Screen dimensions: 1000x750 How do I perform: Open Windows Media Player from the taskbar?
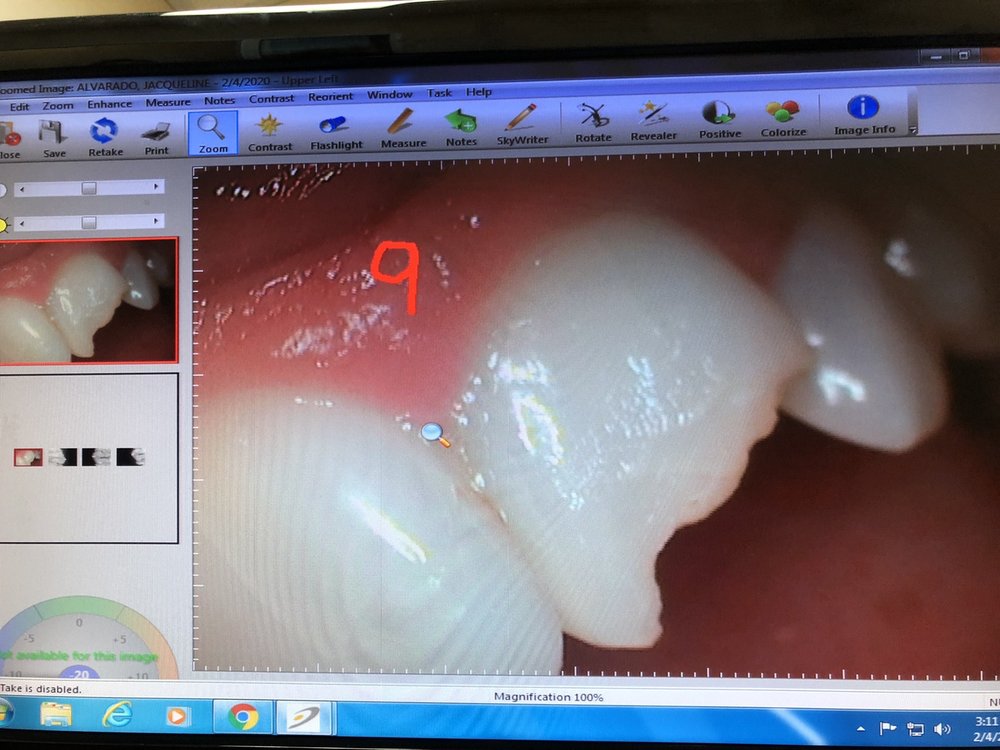coord(177,716)
